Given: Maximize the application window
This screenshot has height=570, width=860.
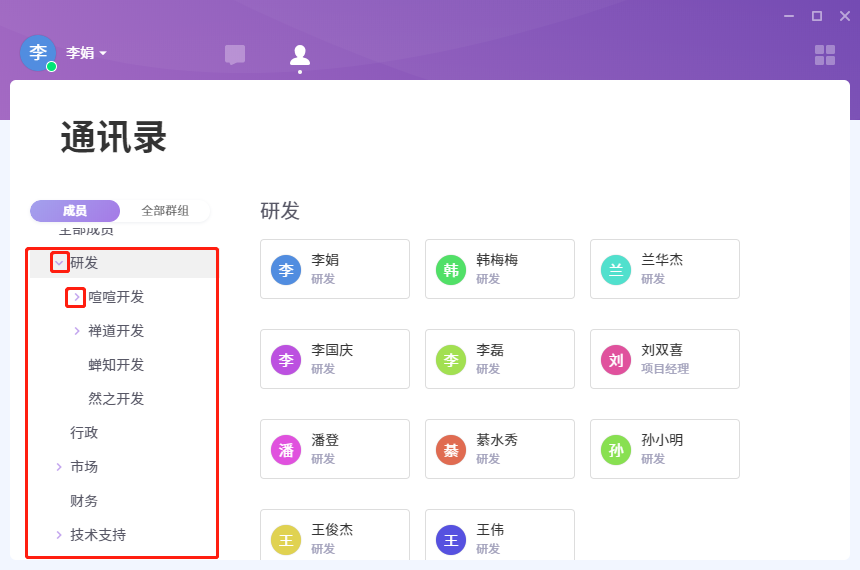Looking at the screenshot, I should point(817,16).
